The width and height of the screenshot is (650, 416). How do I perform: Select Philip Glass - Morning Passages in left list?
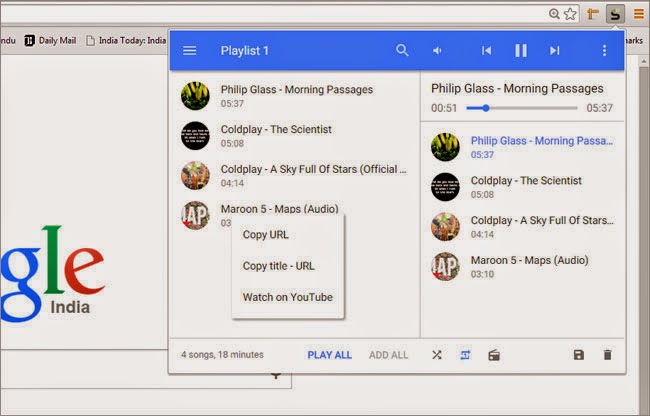tap(295, 96)
